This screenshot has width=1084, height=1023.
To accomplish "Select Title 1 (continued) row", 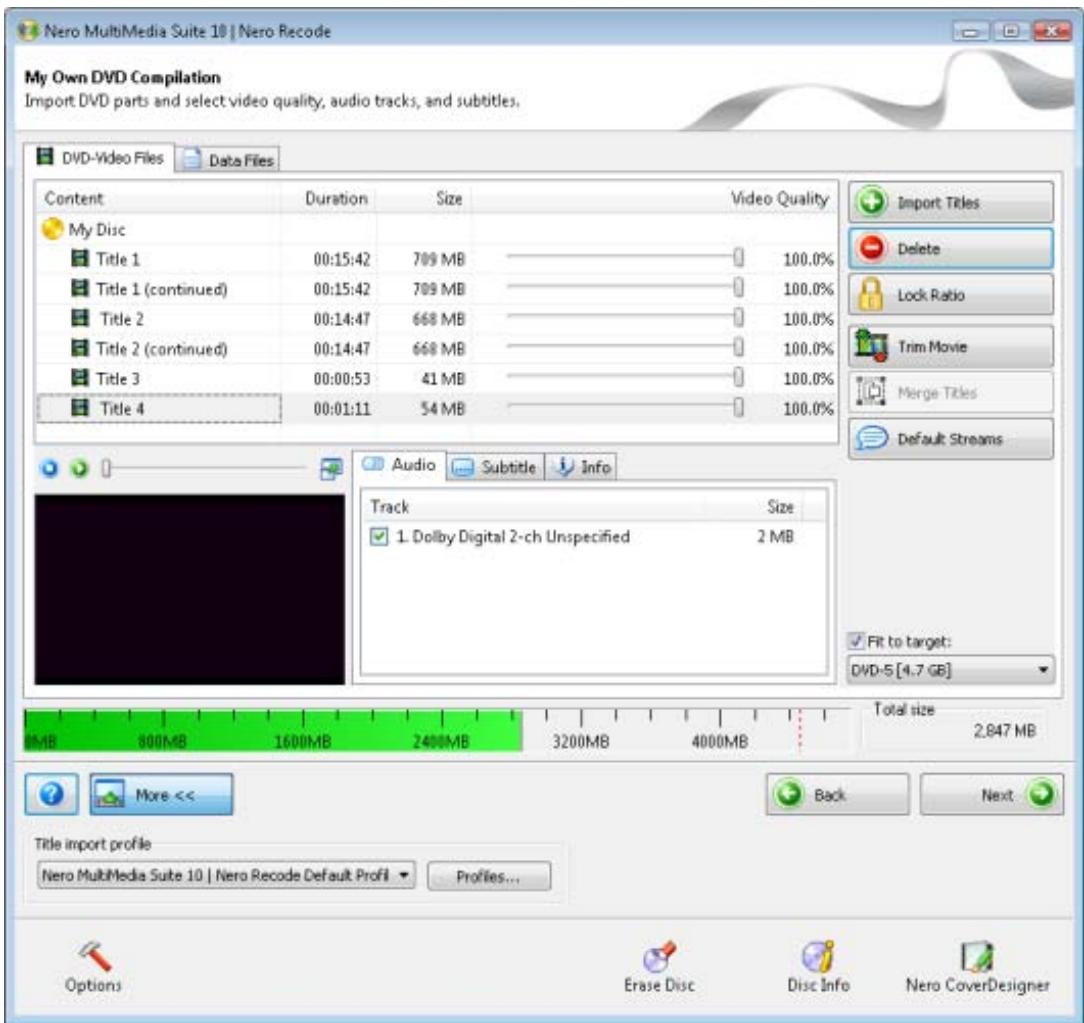I will point(436,289).
